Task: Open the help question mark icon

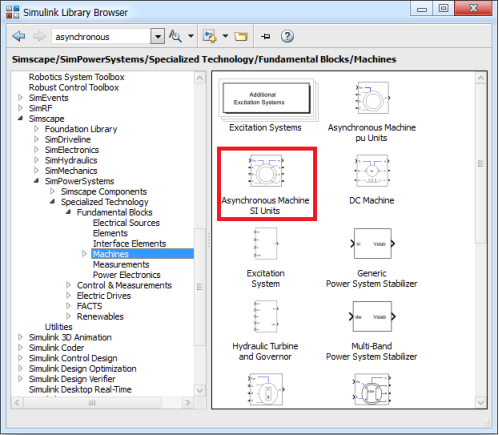Action: (x=287, y=36)
